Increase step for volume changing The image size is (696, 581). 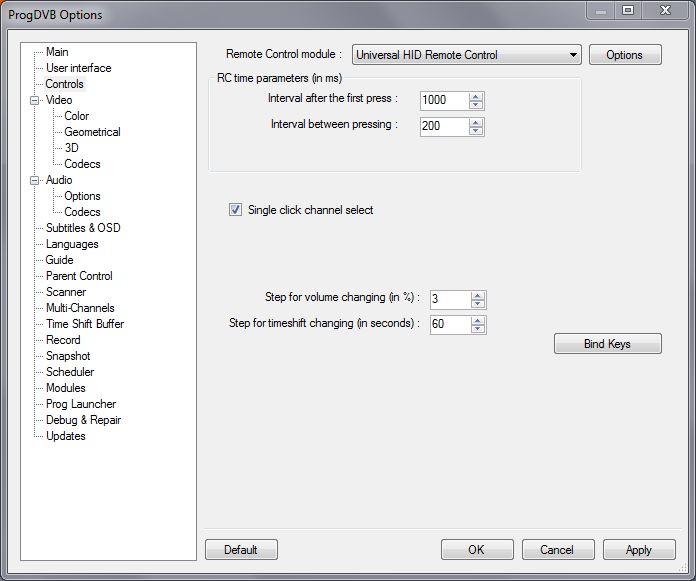478,295
